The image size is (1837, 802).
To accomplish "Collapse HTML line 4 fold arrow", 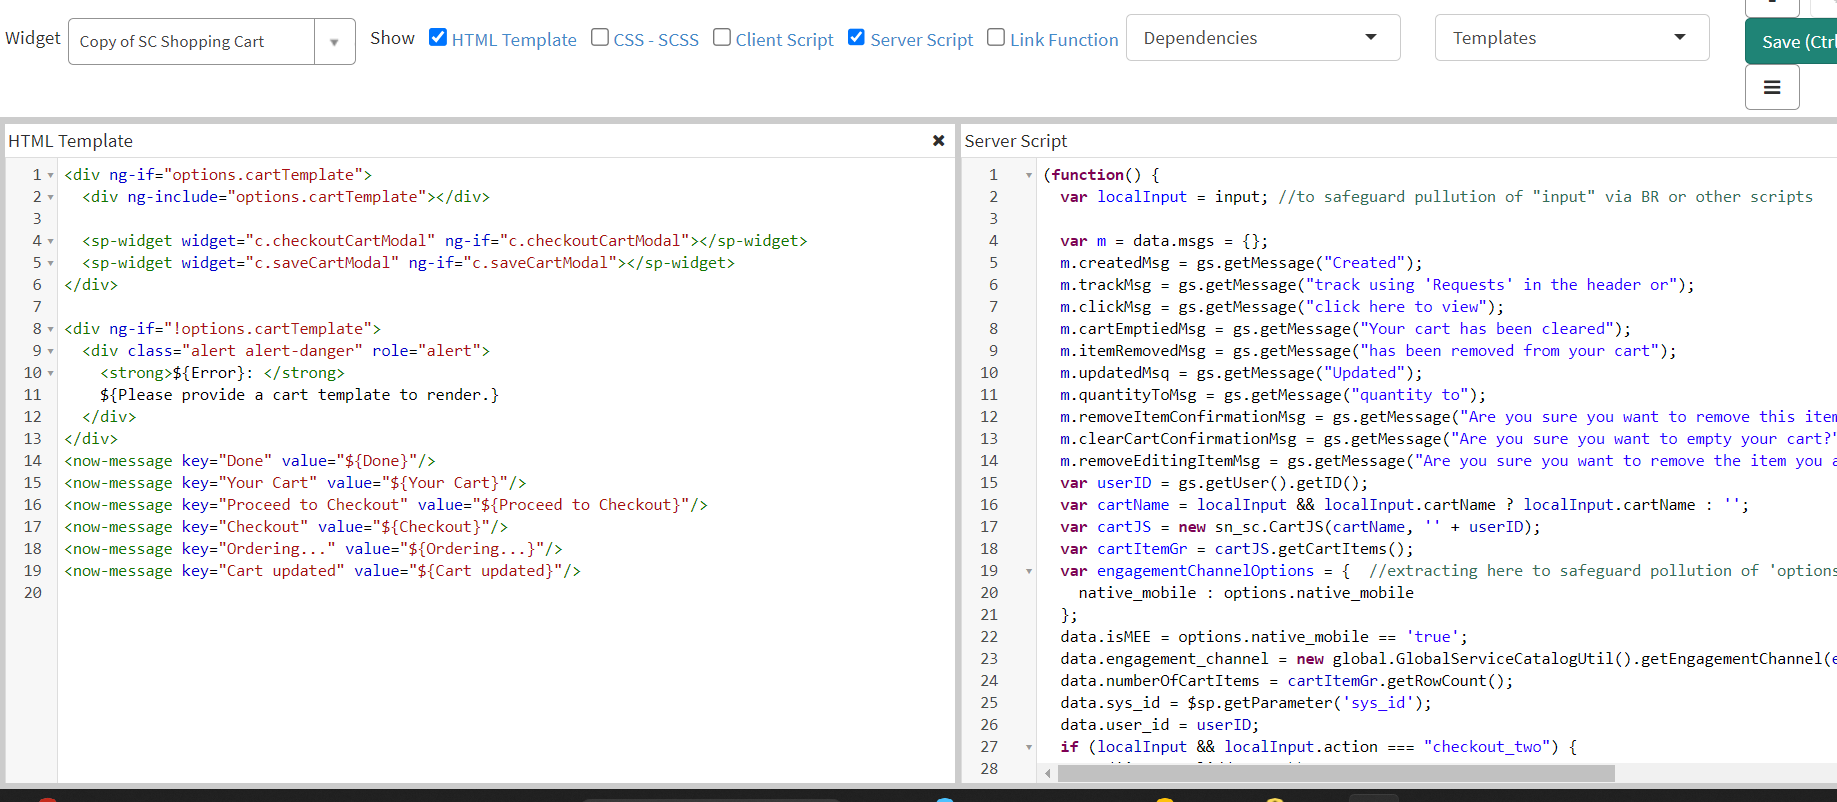I will pyautogui.click(x=50, y=241).
